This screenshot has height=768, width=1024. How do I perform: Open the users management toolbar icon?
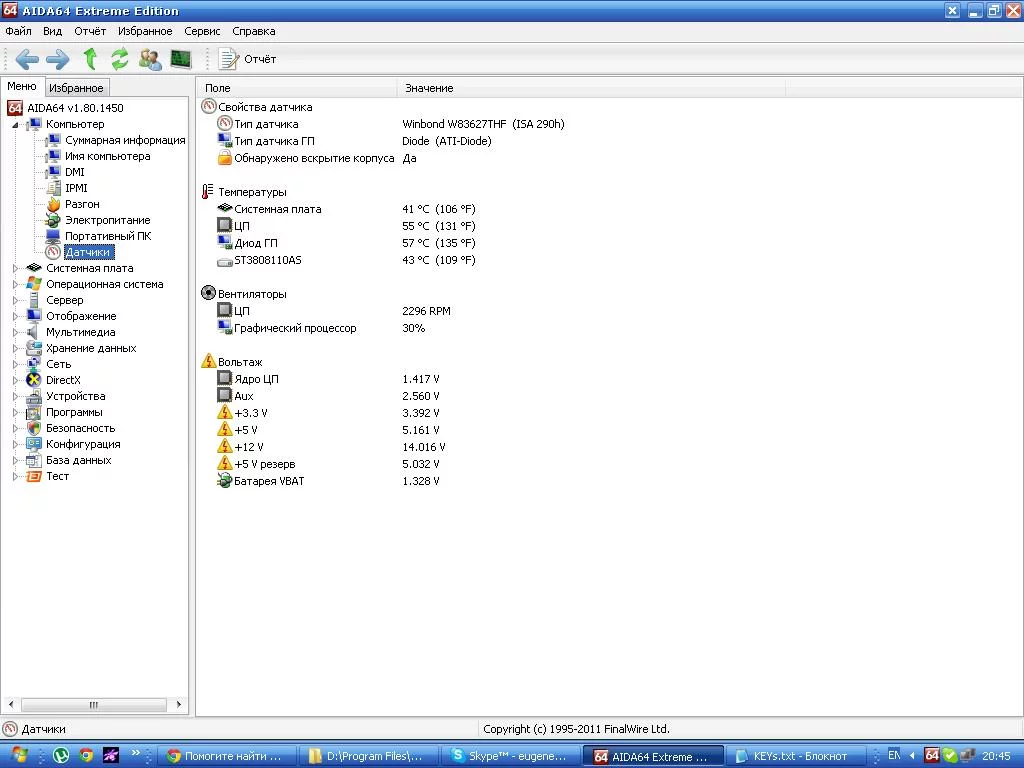150,59
